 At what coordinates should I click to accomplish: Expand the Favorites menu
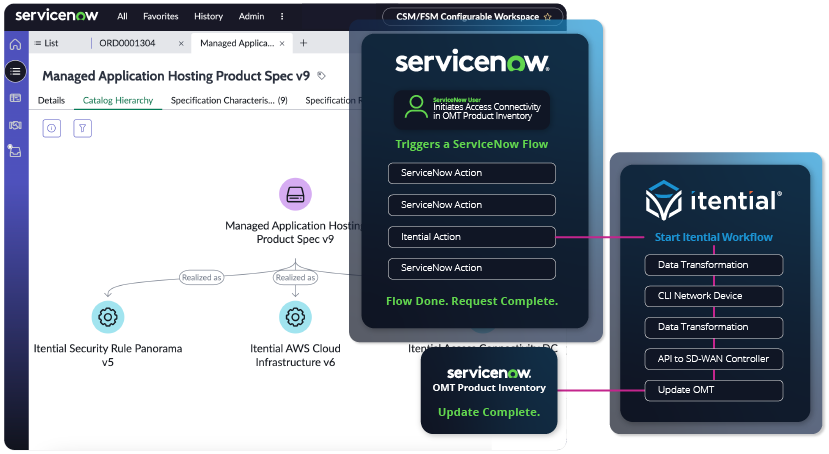click(x=160, y=17)
